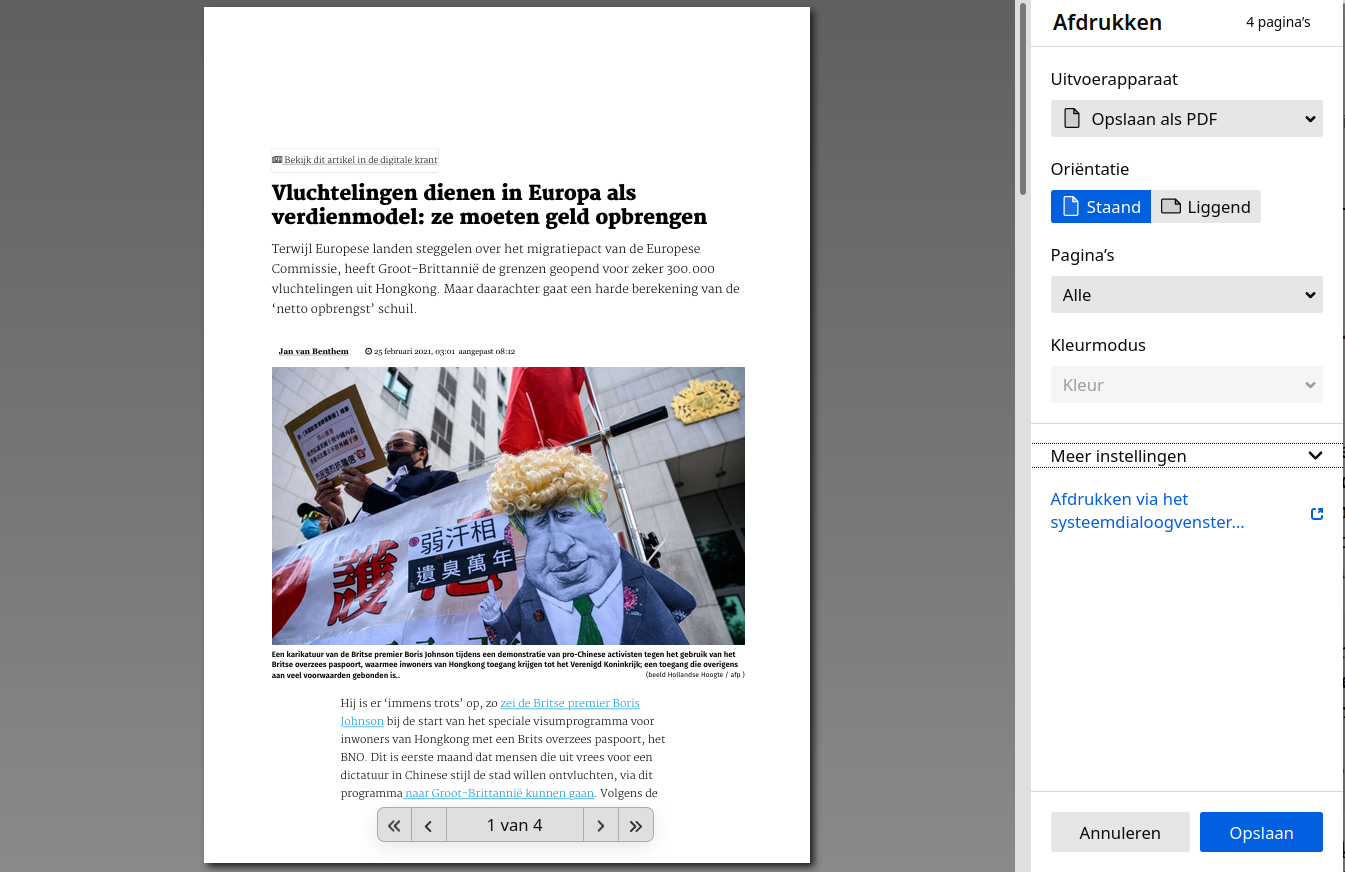Viewport: 1345px width, 872px height.
Task: Click the page number field '1 van 4'
Action: click(x=514, y=825)
